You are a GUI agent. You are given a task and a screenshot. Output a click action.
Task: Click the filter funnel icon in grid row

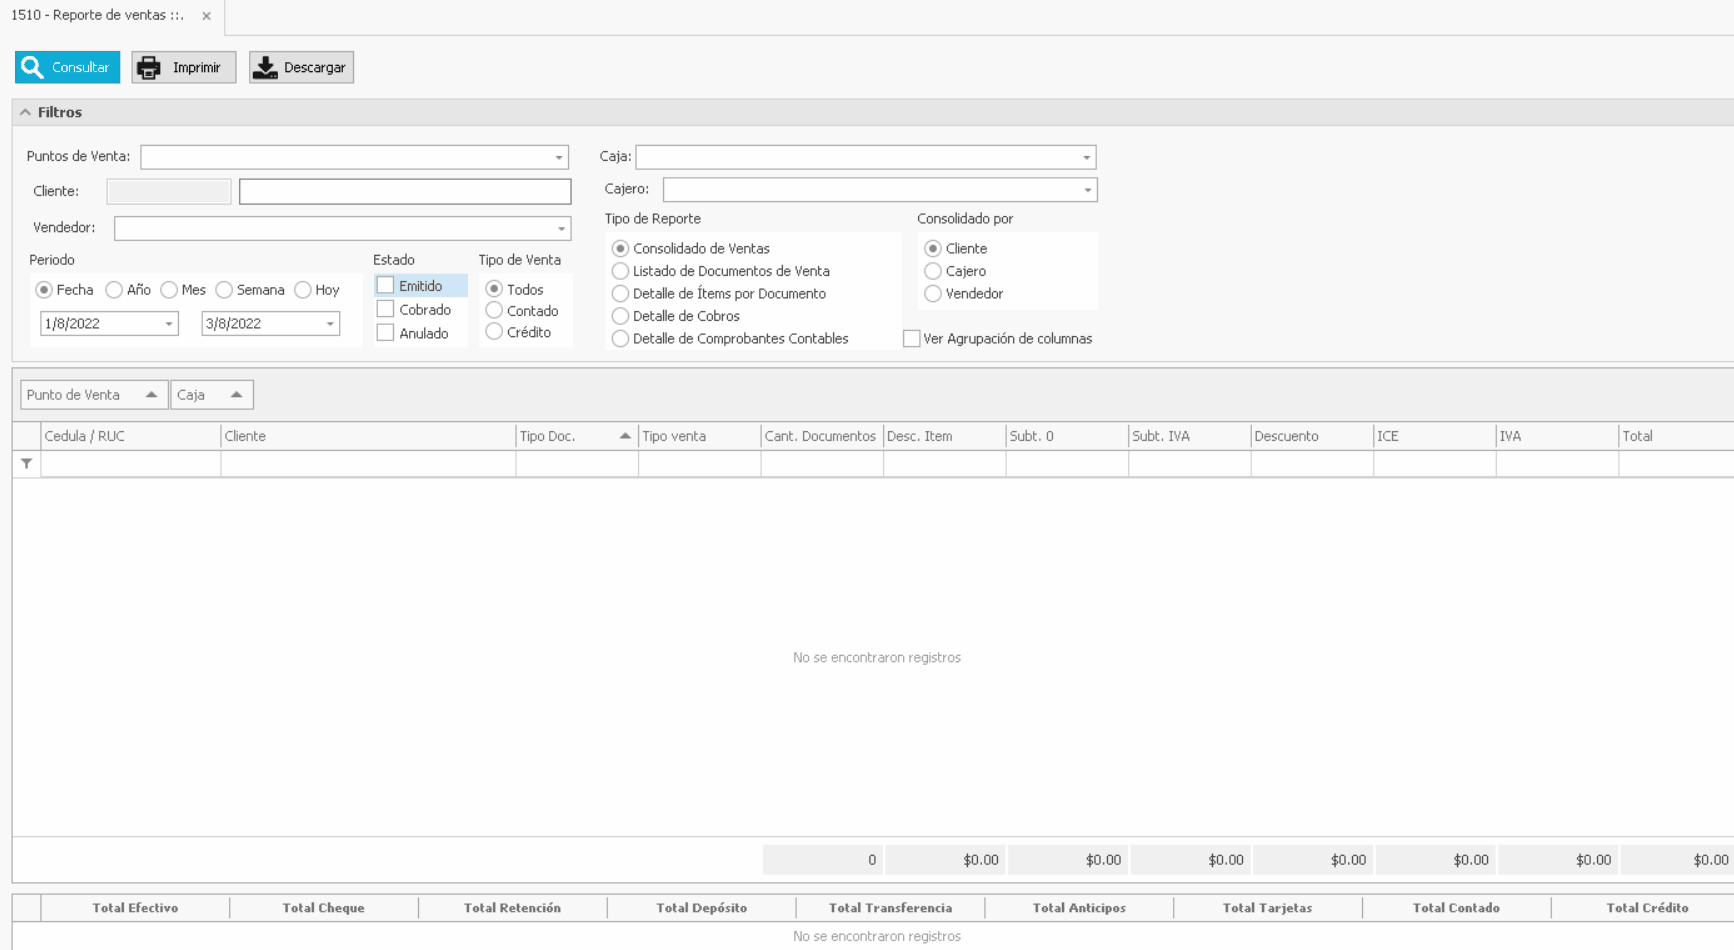point(26,464)
